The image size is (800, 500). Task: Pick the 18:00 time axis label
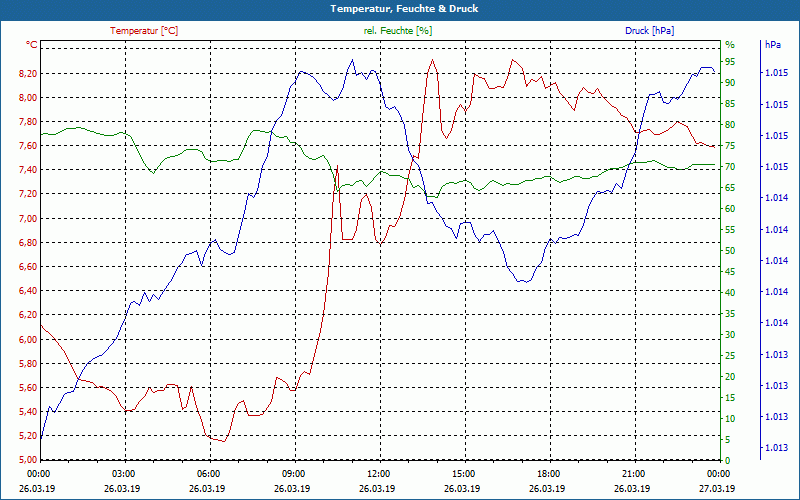tap(547, 474)
